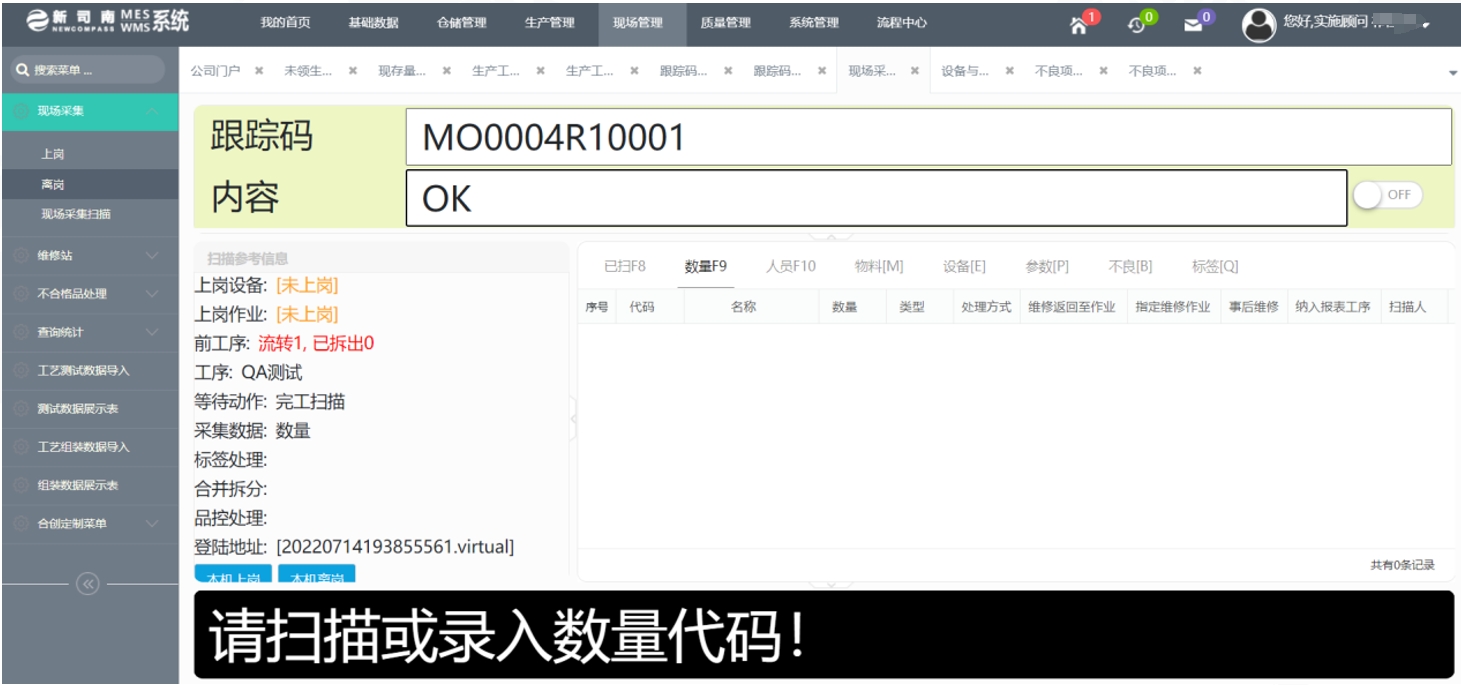Click the 本机上岗 button
Image resolution: width=1461 pixels, height=685 pixels.
pos(233,575)
